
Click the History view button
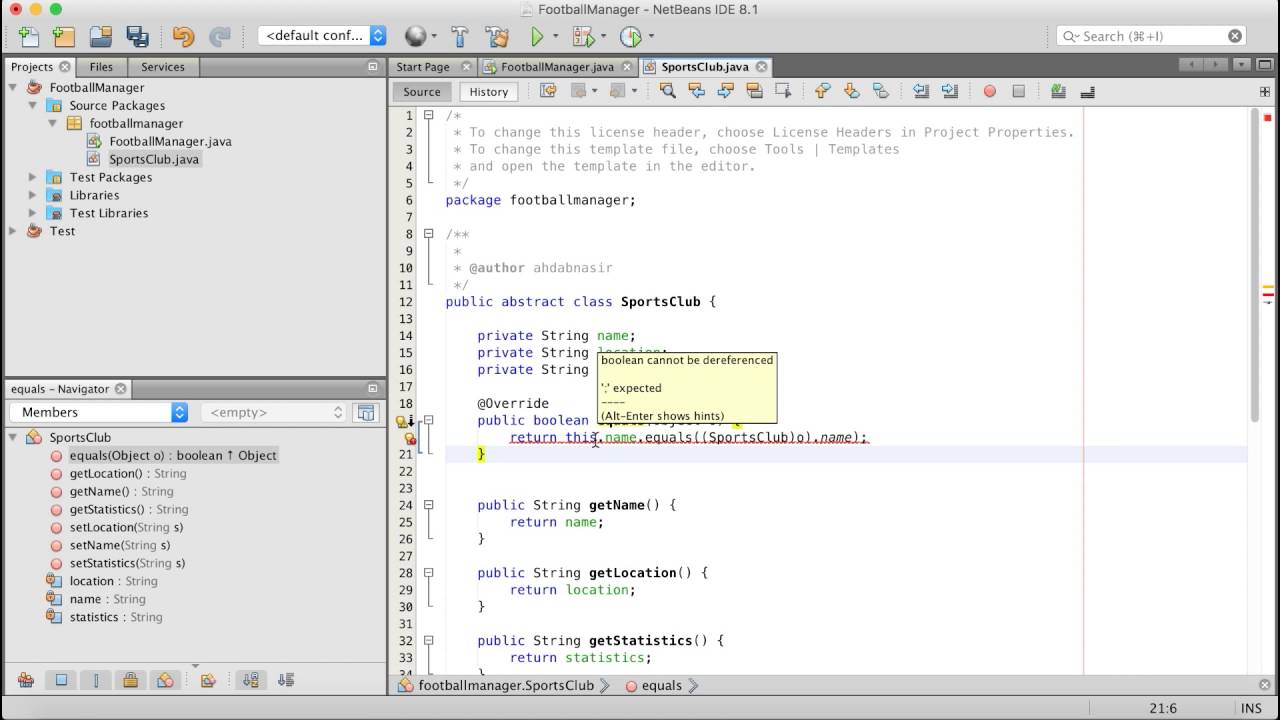pos(489,92)
